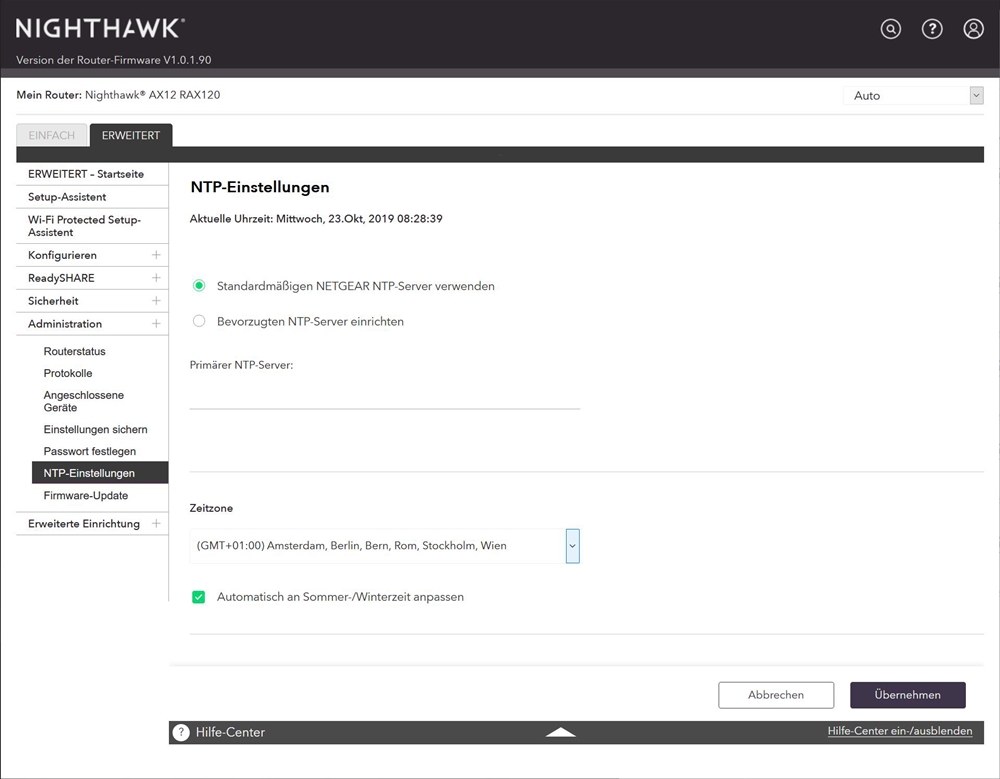The width and height of the screenshot is (1000, 779).
Task: Open help via question mark icon in header
Action: point(932,29)
